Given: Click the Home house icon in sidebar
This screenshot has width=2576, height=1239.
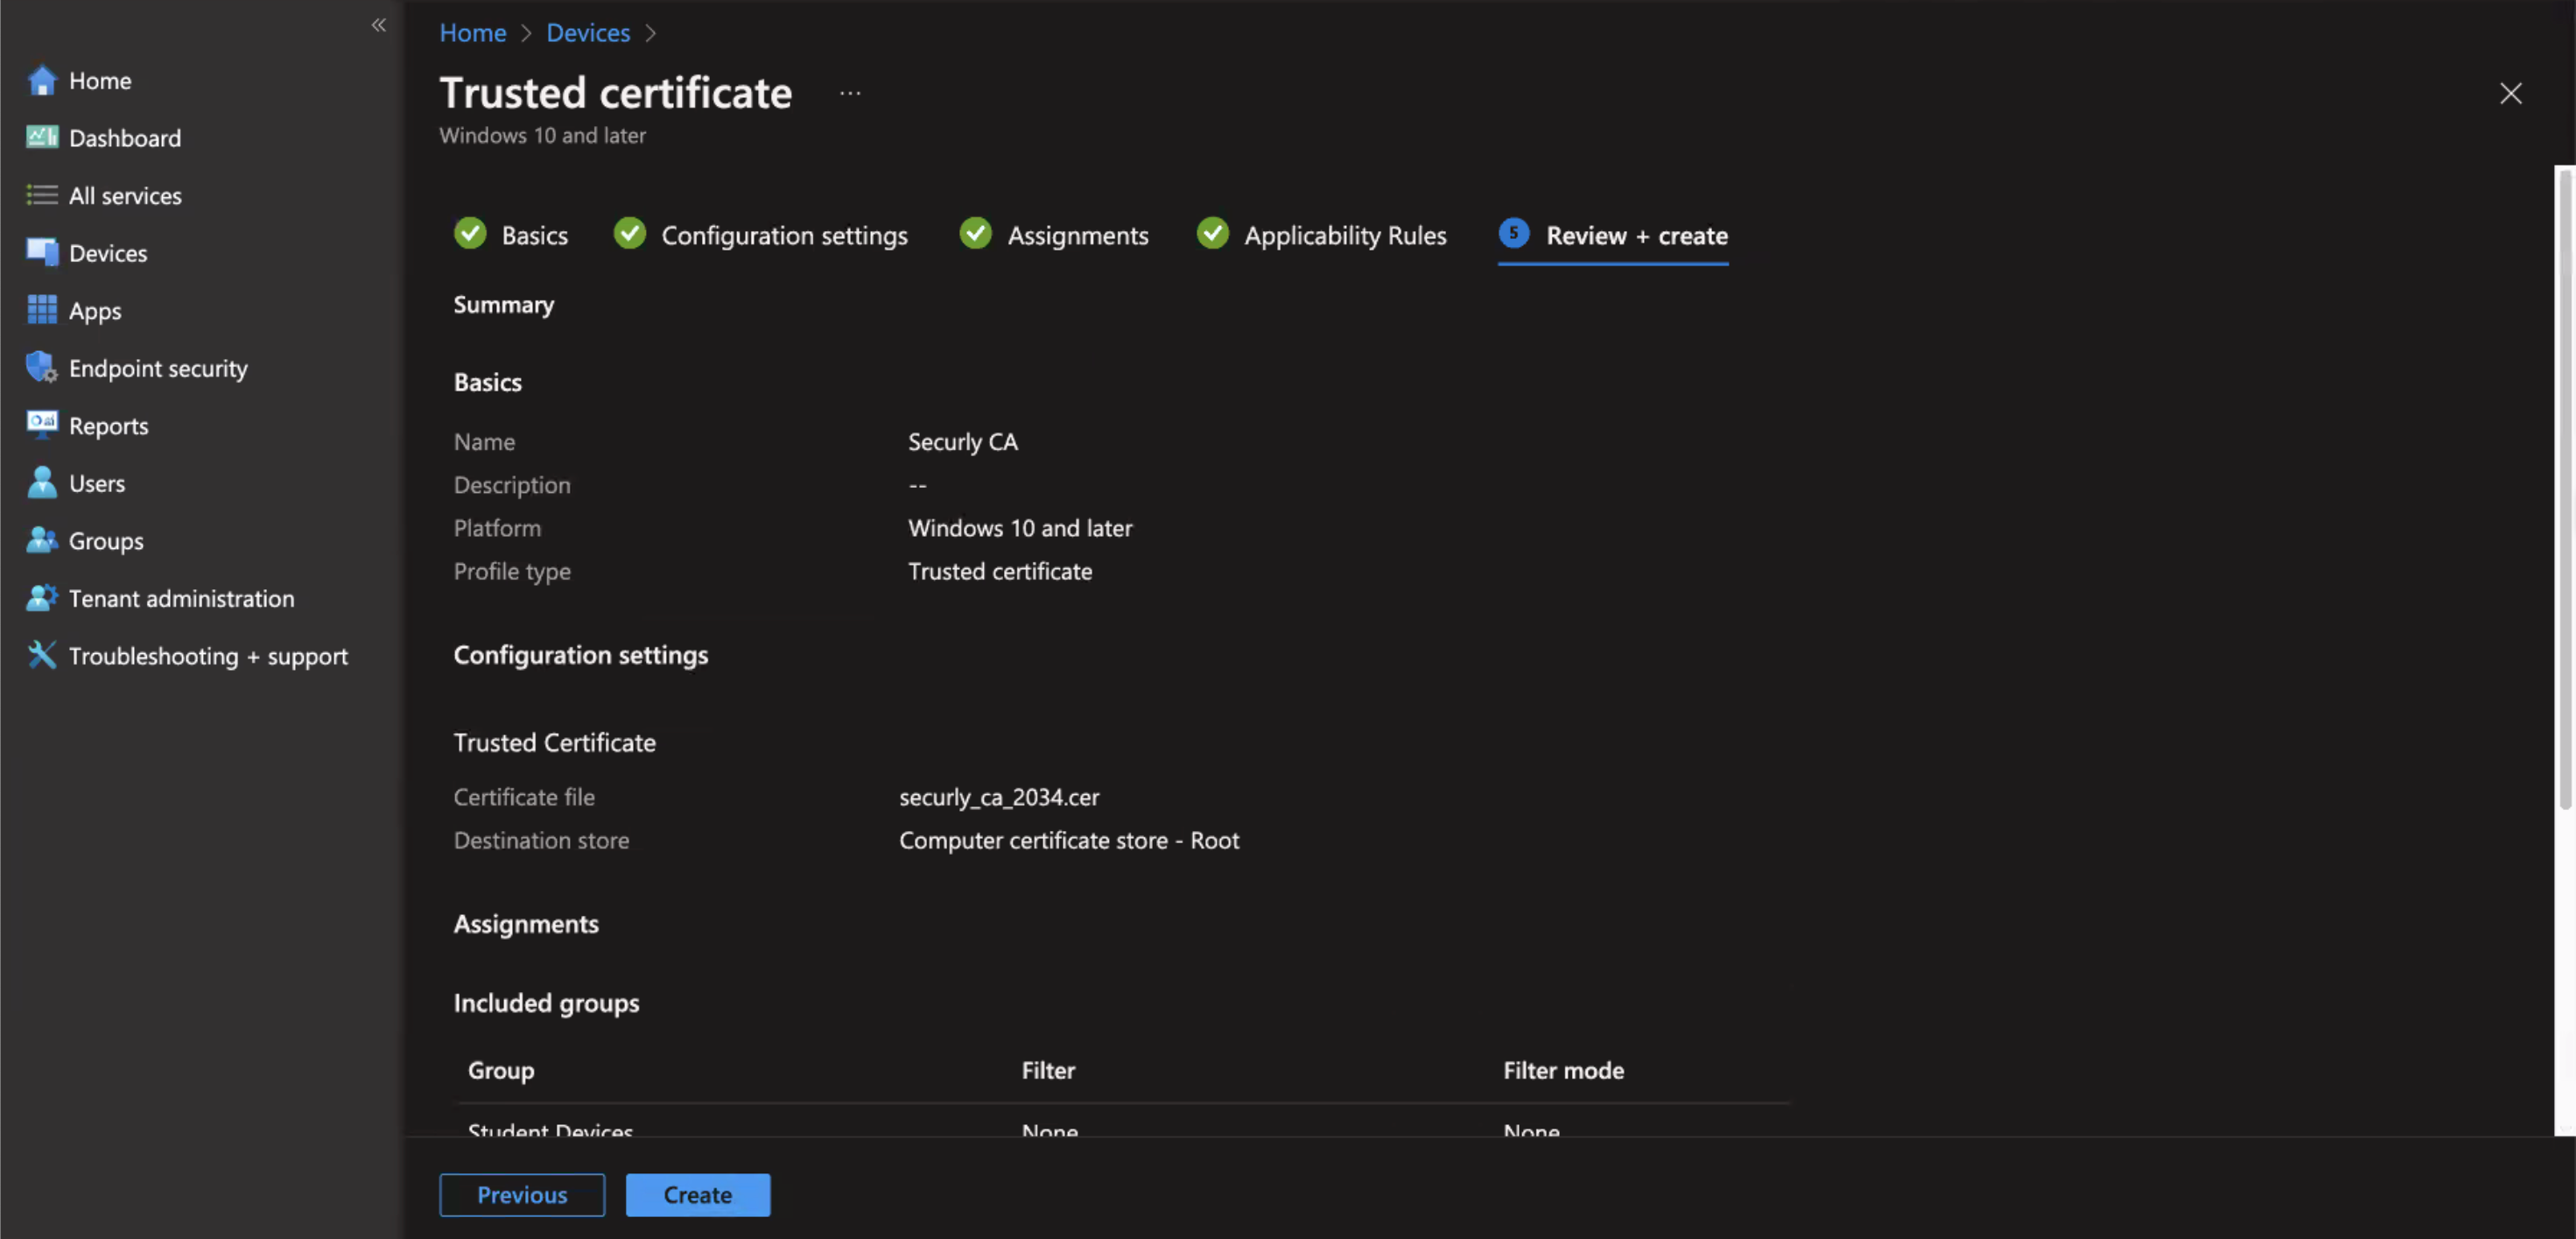Looking at the screenshot, I should (x=42, y=80).
